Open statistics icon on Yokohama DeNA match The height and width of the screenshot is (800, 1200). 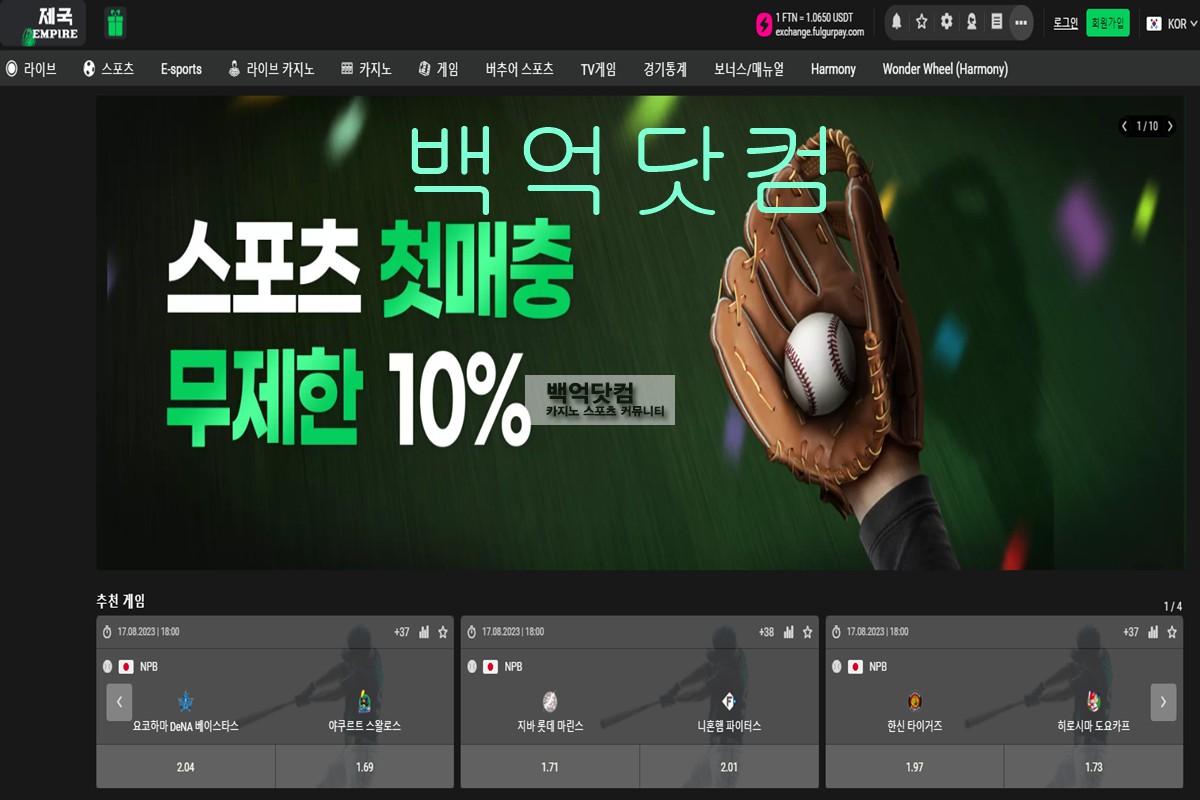point(424,632)
